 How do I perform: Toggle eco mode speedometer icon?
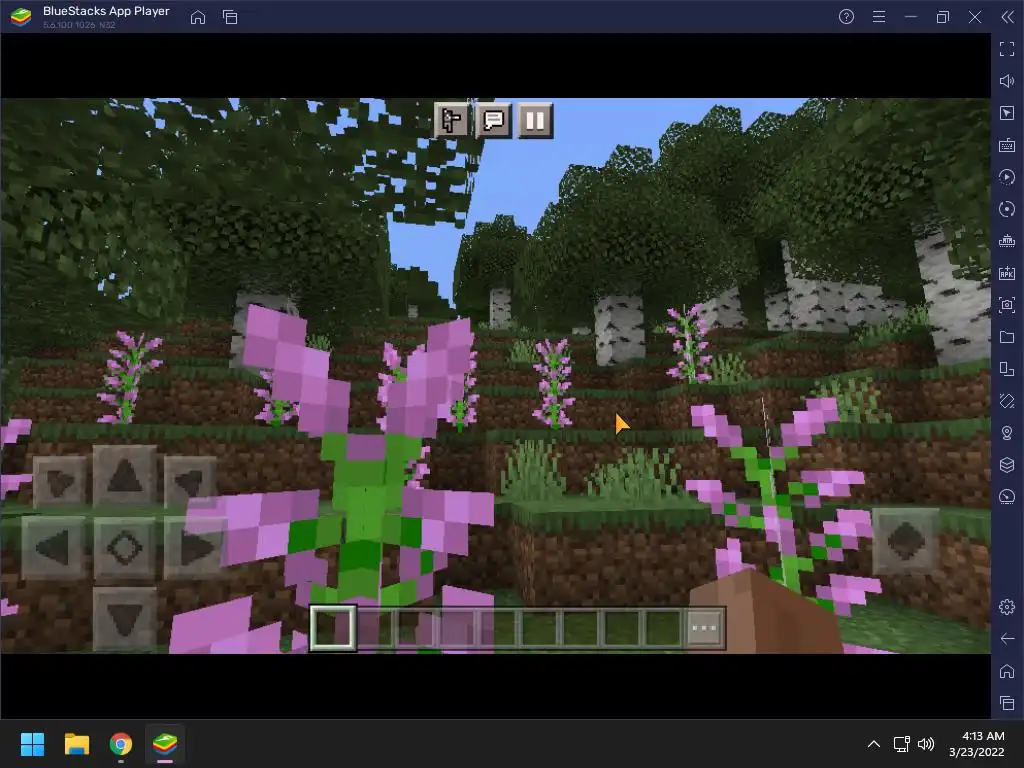pos(1007,497)
